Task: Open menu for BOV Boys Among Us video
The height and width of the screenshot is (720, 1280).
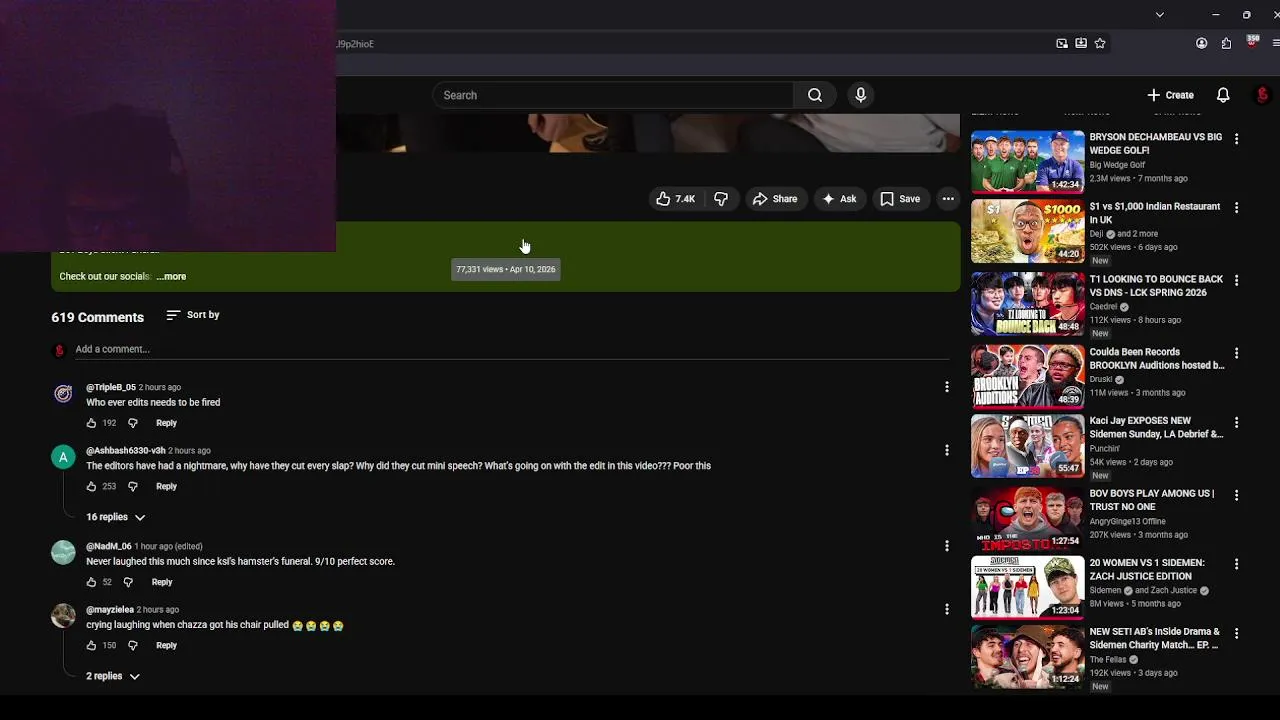Action: click(x=1236, y=495)
